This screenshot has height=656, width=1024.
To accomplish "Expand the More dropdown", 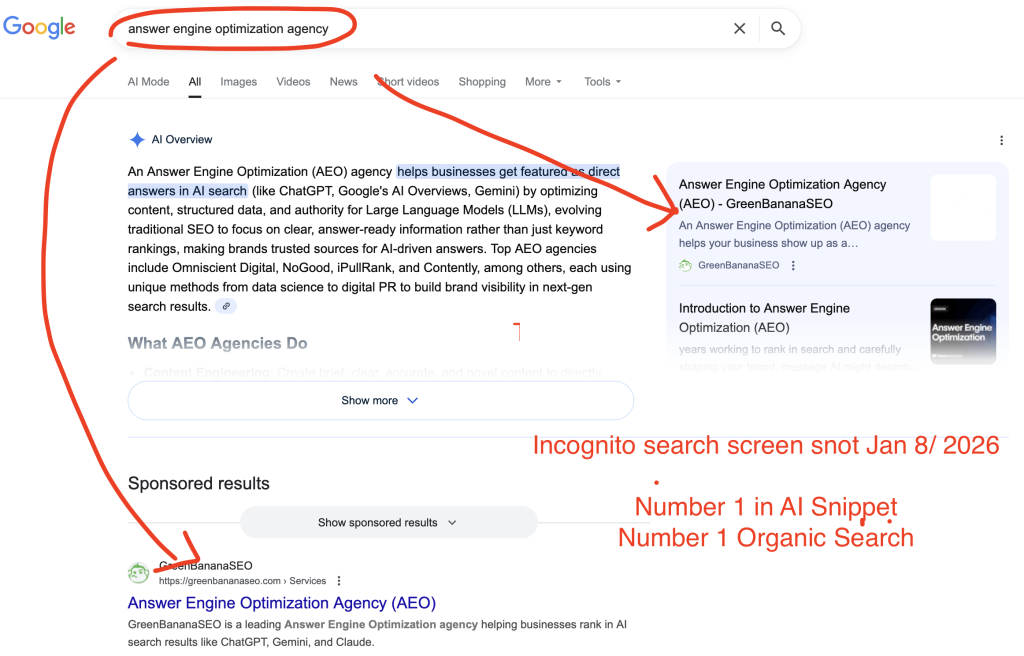I will 543,82.
